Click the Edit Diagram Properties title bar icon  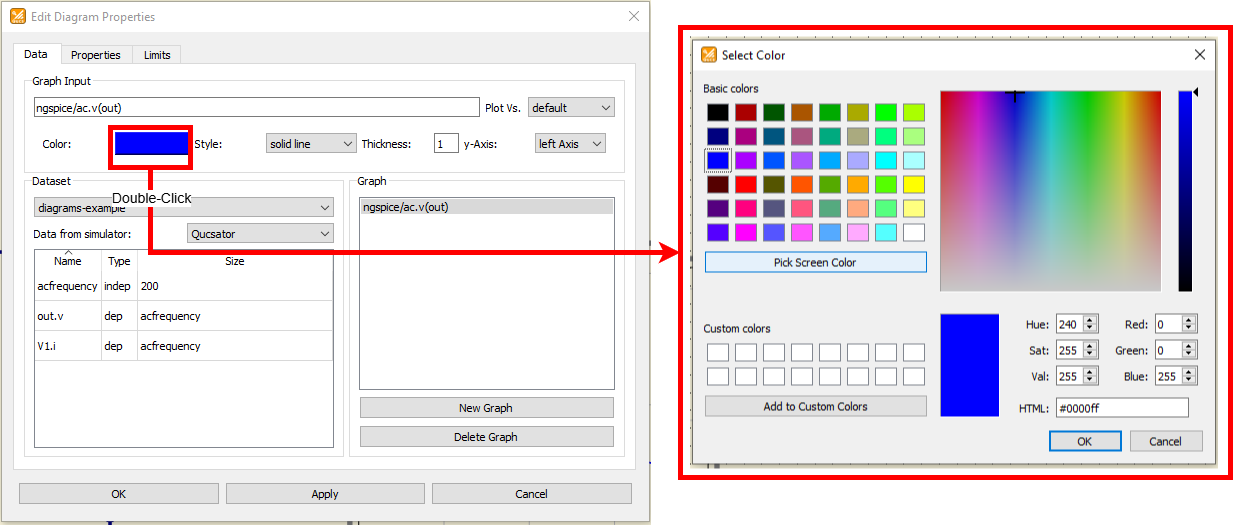pyautogui.click(x=18, y=17)
